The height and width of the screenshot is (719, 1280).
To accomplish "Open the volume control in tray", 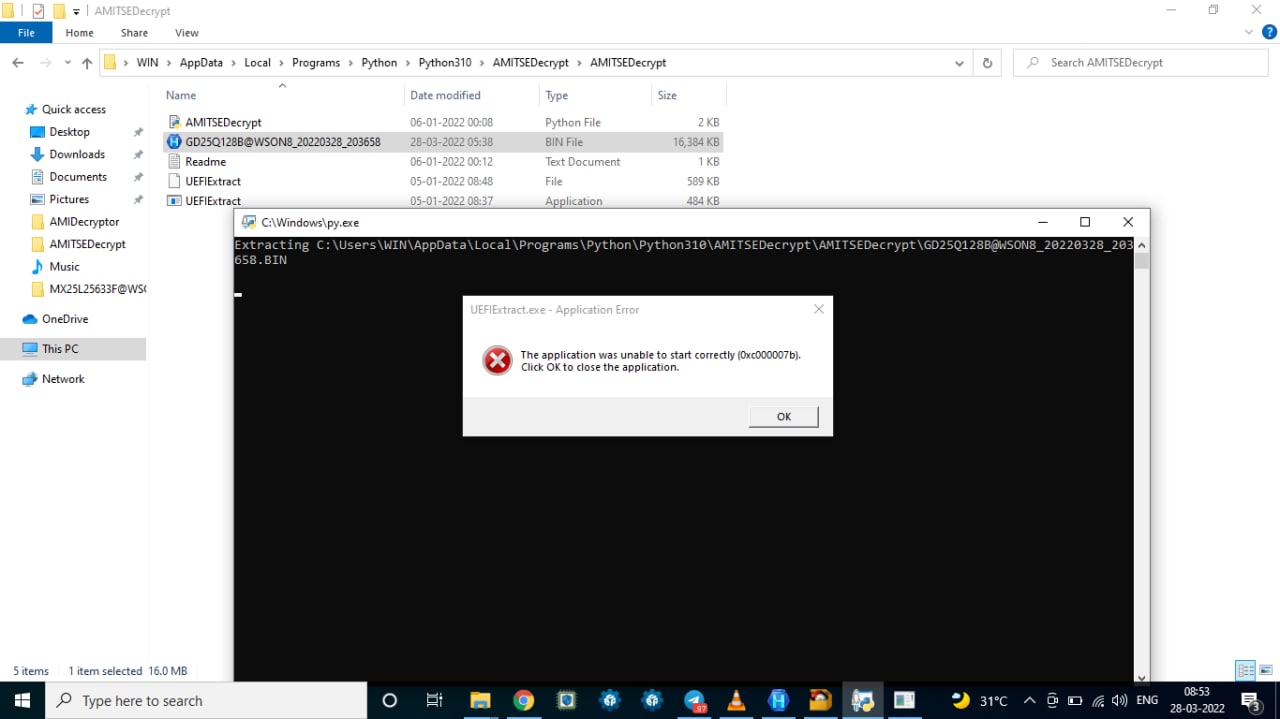I will 1119,700.
